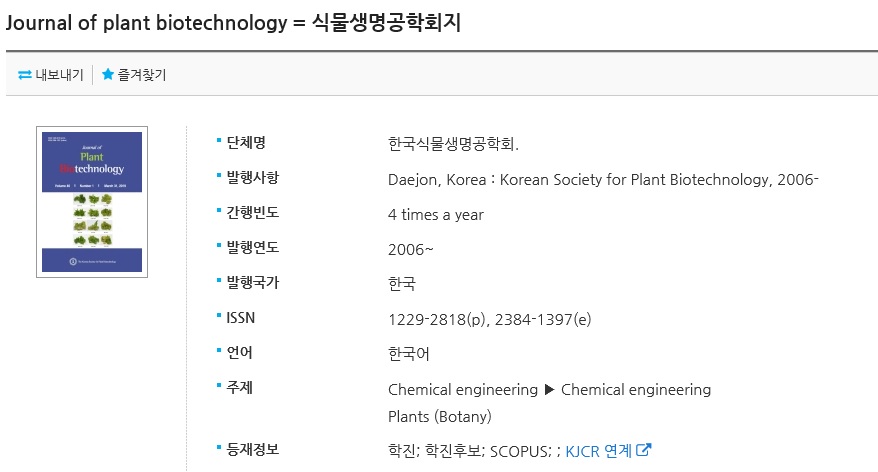The height and width of the screenshot is (472, 878).
Task: Open the KJCR 연계 link
Action: tap(598, 451)
